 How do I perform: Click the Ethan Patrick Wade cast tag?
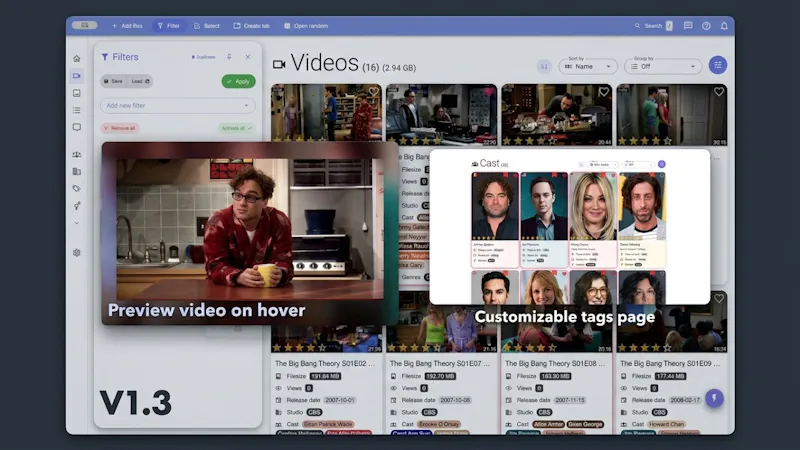[328, 424]
